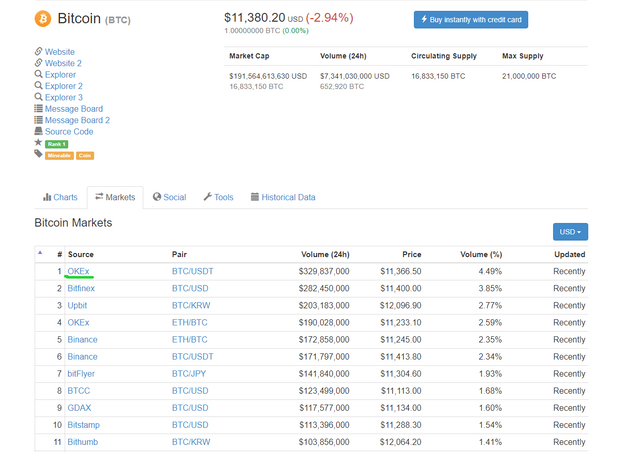Click the calendar icon on Historical Data tab

(x=255, y=197)
